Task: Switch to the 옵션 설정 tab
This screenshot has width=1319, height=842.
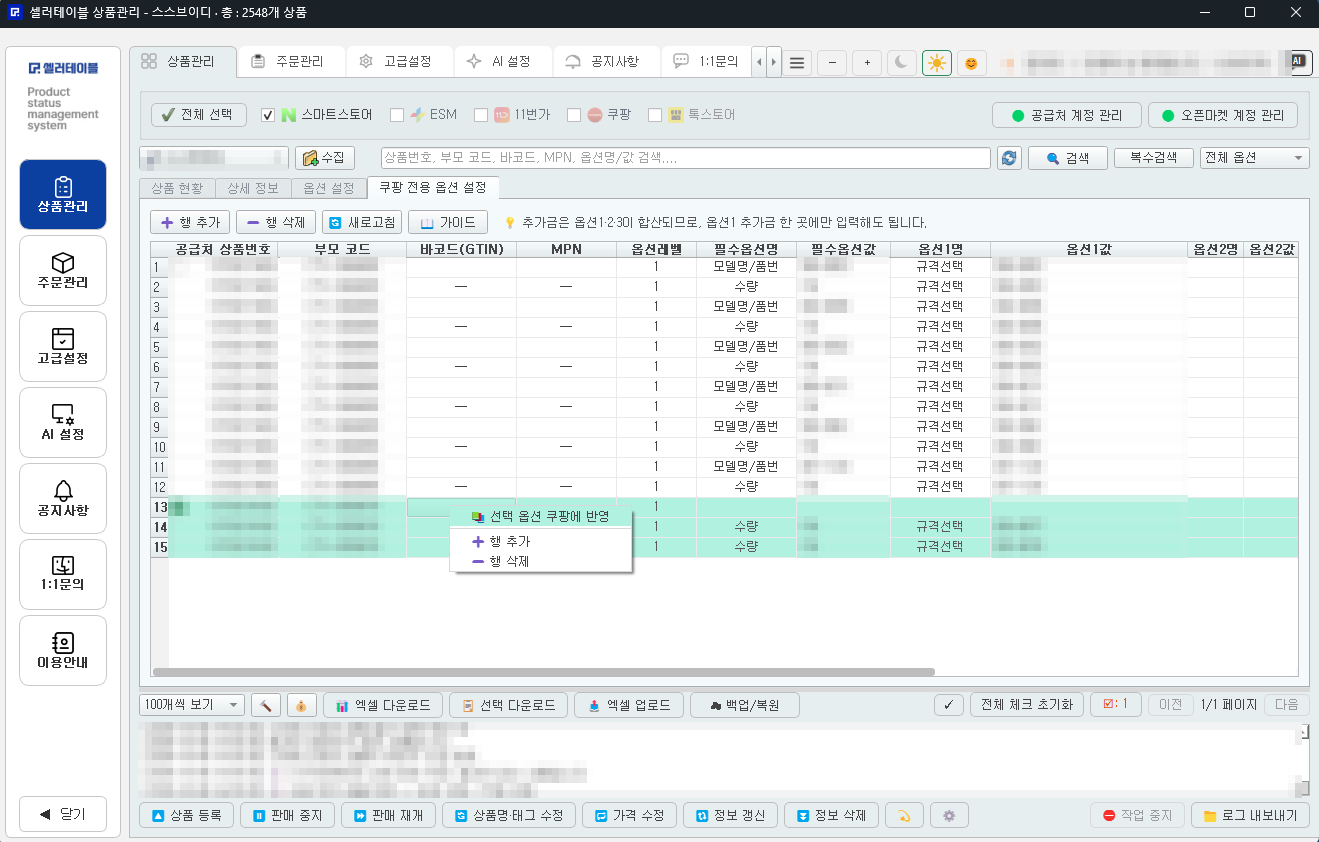Action: (x=329, y=188)
